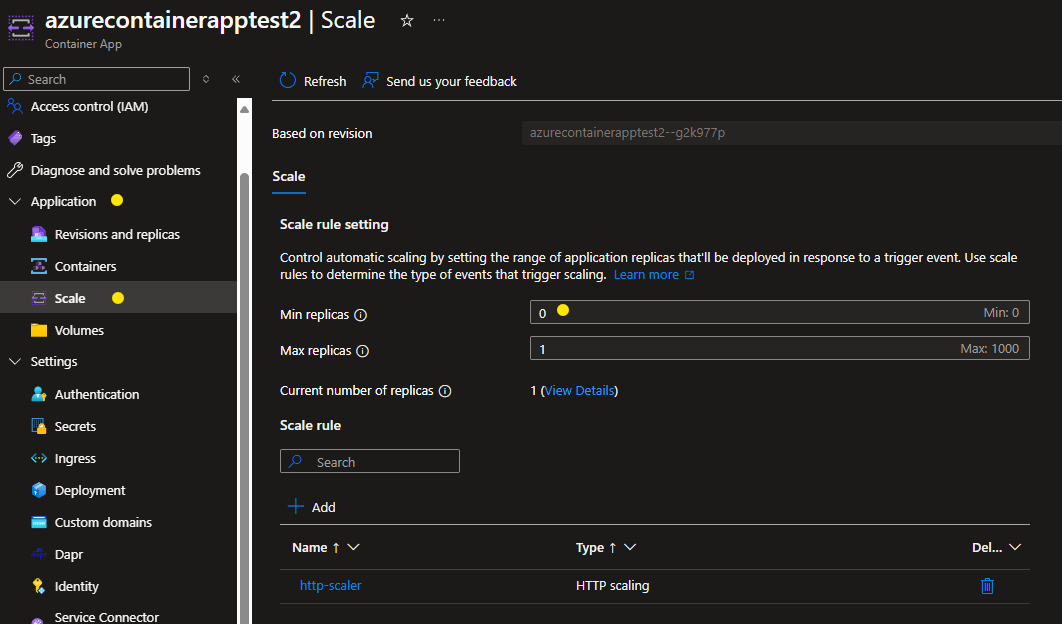Open the ellipsis overflow menu in the header
The height and width of the screenshot is (624, 1062).
[438, 19]
